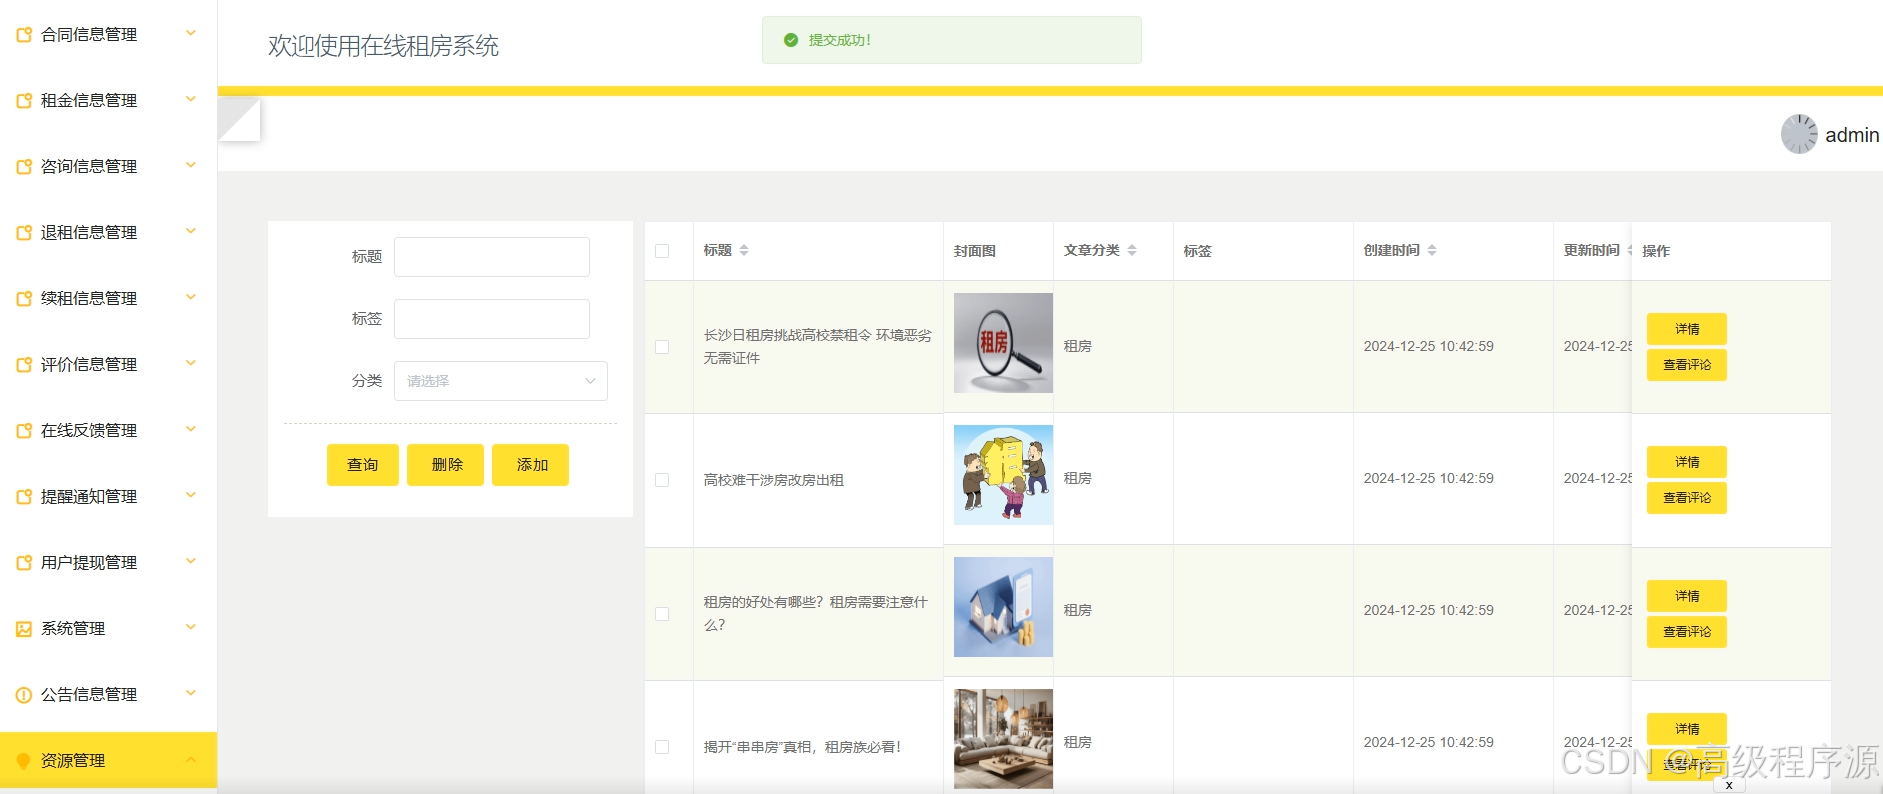1883x794 pixels.
Task: Sort by 文章分类 using its sort arrows
Action: pyautogui.click(x=1132, y=250)
